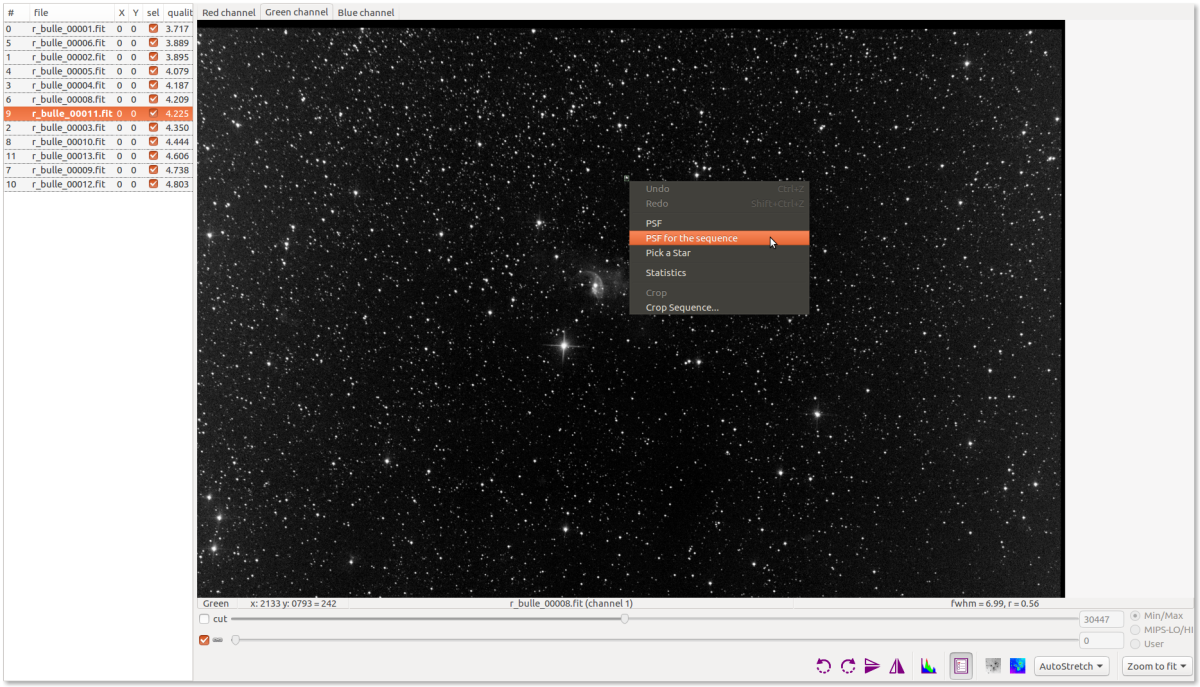The width and height of the screenshot is (1200, 687).
Task: Click the horizontal mirror flip icon
Action: click(897, 666)
